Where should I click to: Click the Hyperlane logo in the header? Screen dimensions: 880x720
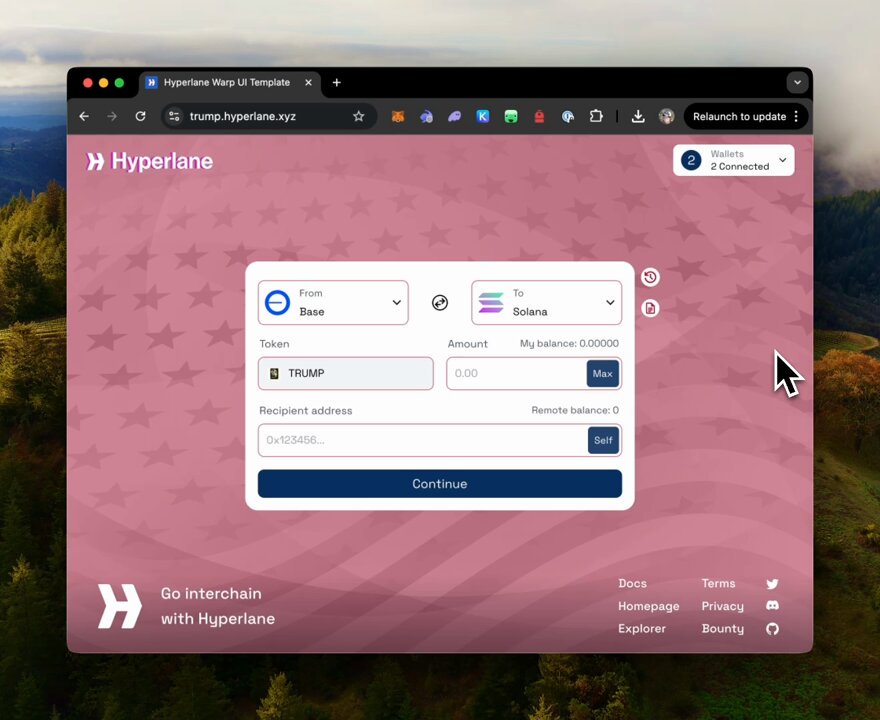(149, 162)
